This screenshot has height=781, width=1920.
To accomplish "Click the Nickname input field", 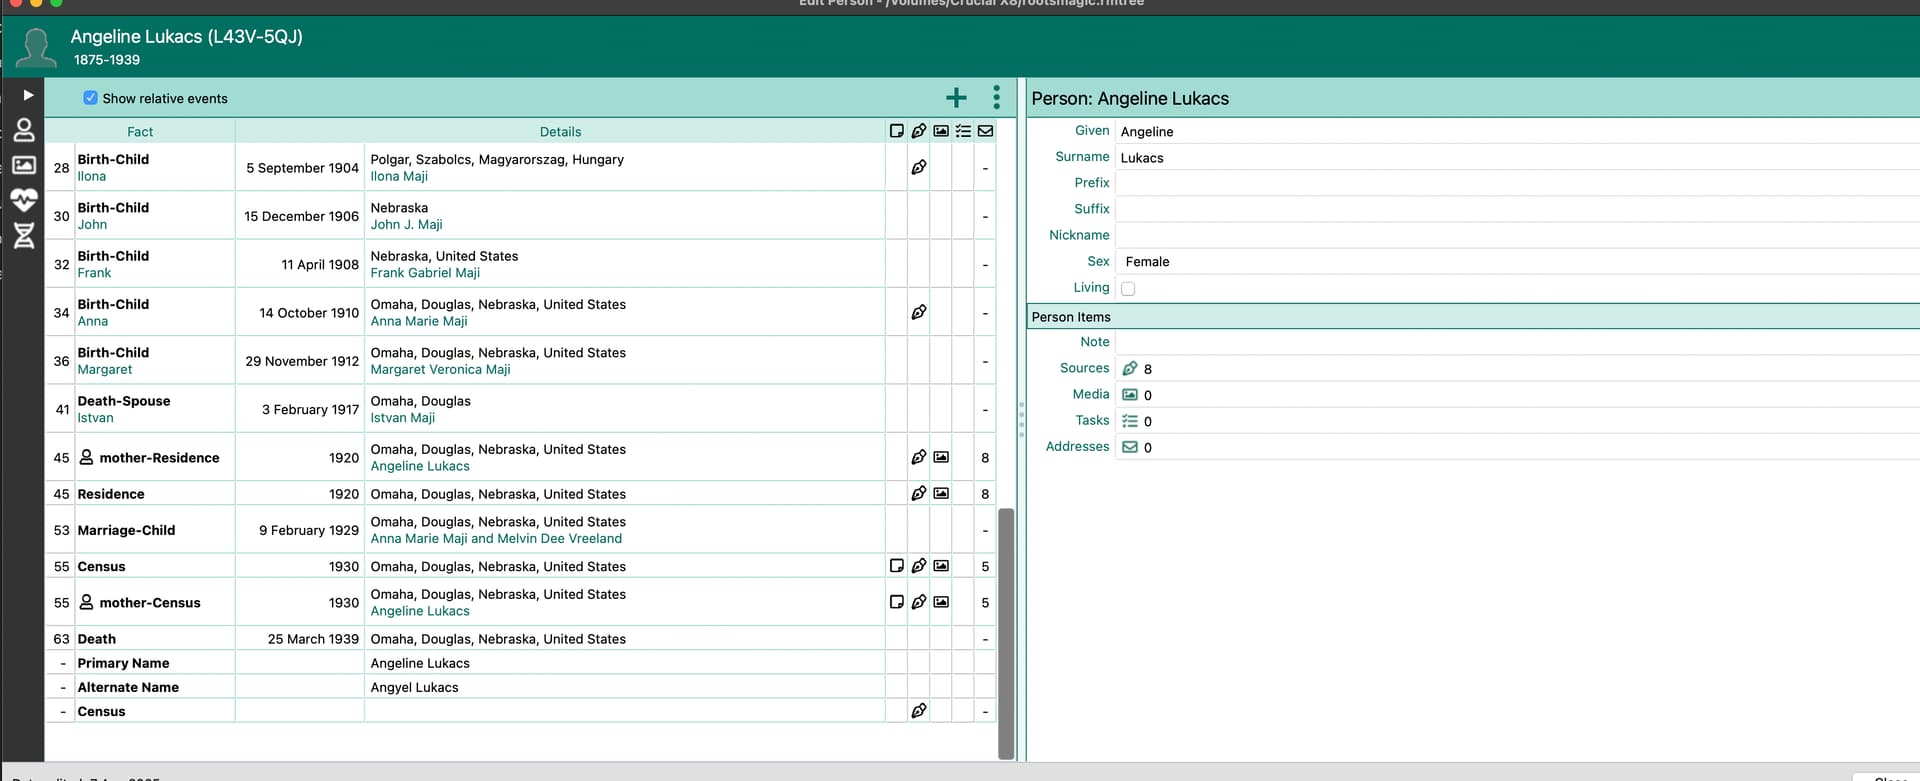I will click(1500, 235).
